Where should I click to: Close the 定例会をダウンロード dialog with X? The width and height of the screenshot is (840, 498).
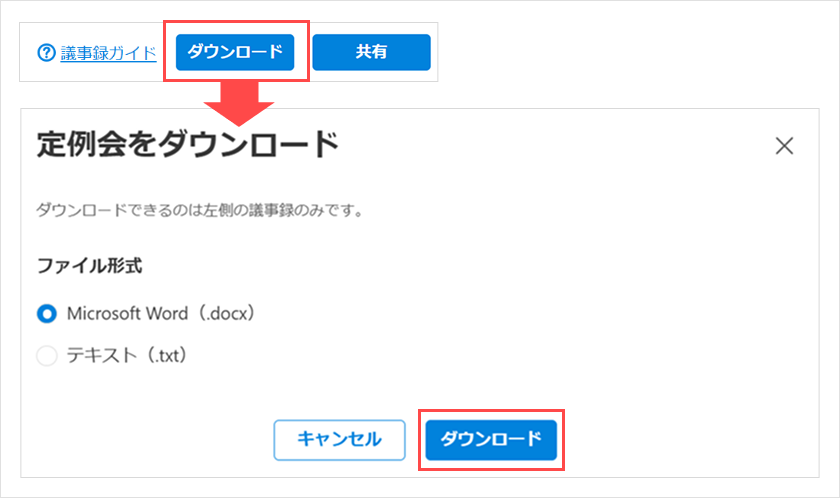click(784, 146)
